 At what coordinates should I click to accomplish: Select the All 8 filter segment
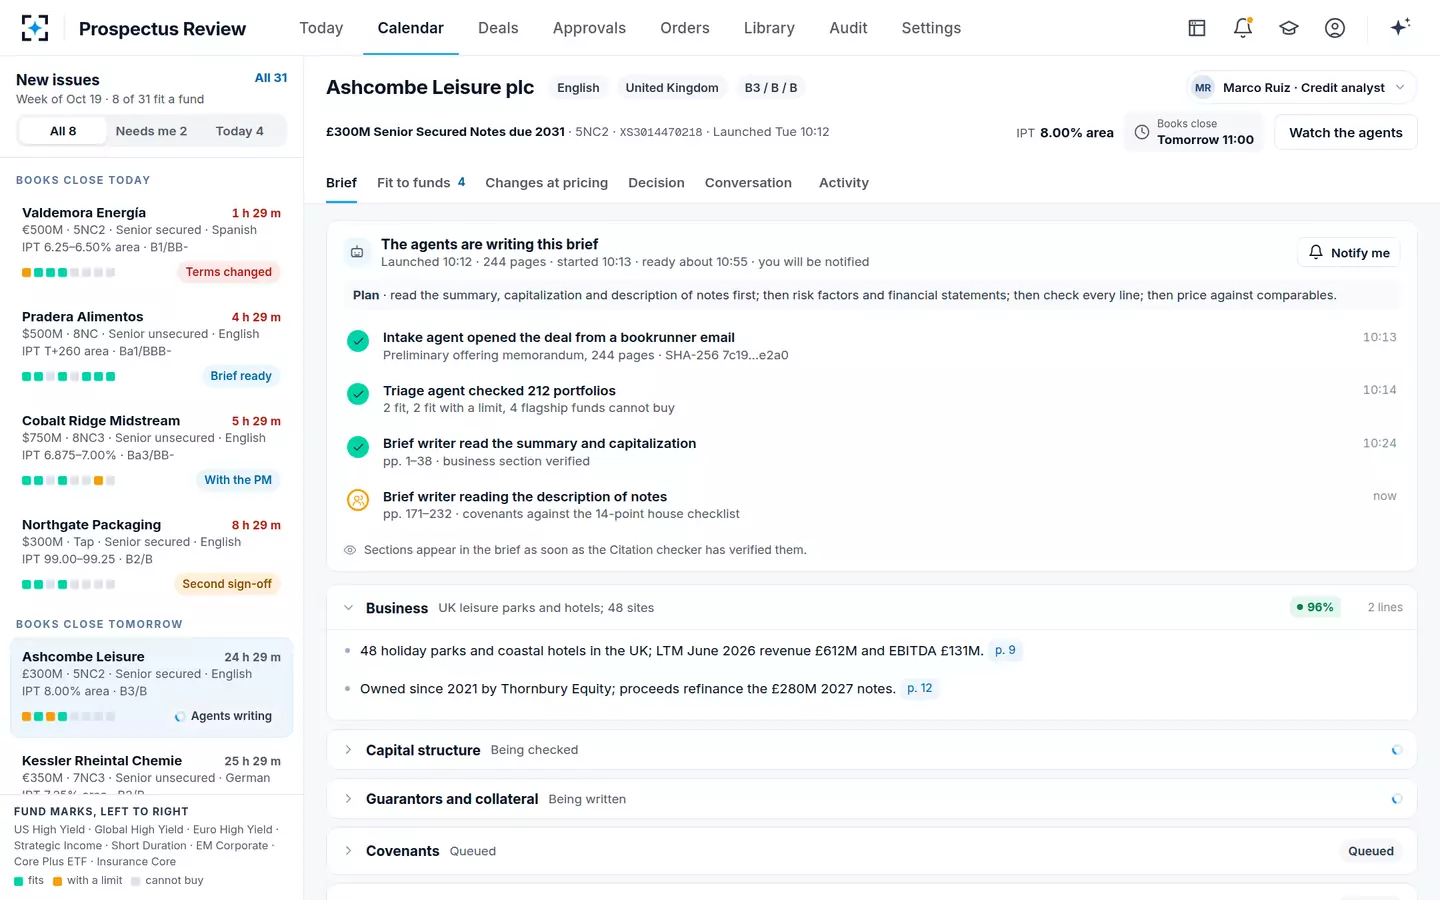pyautogui.click(x=63, y=131)
